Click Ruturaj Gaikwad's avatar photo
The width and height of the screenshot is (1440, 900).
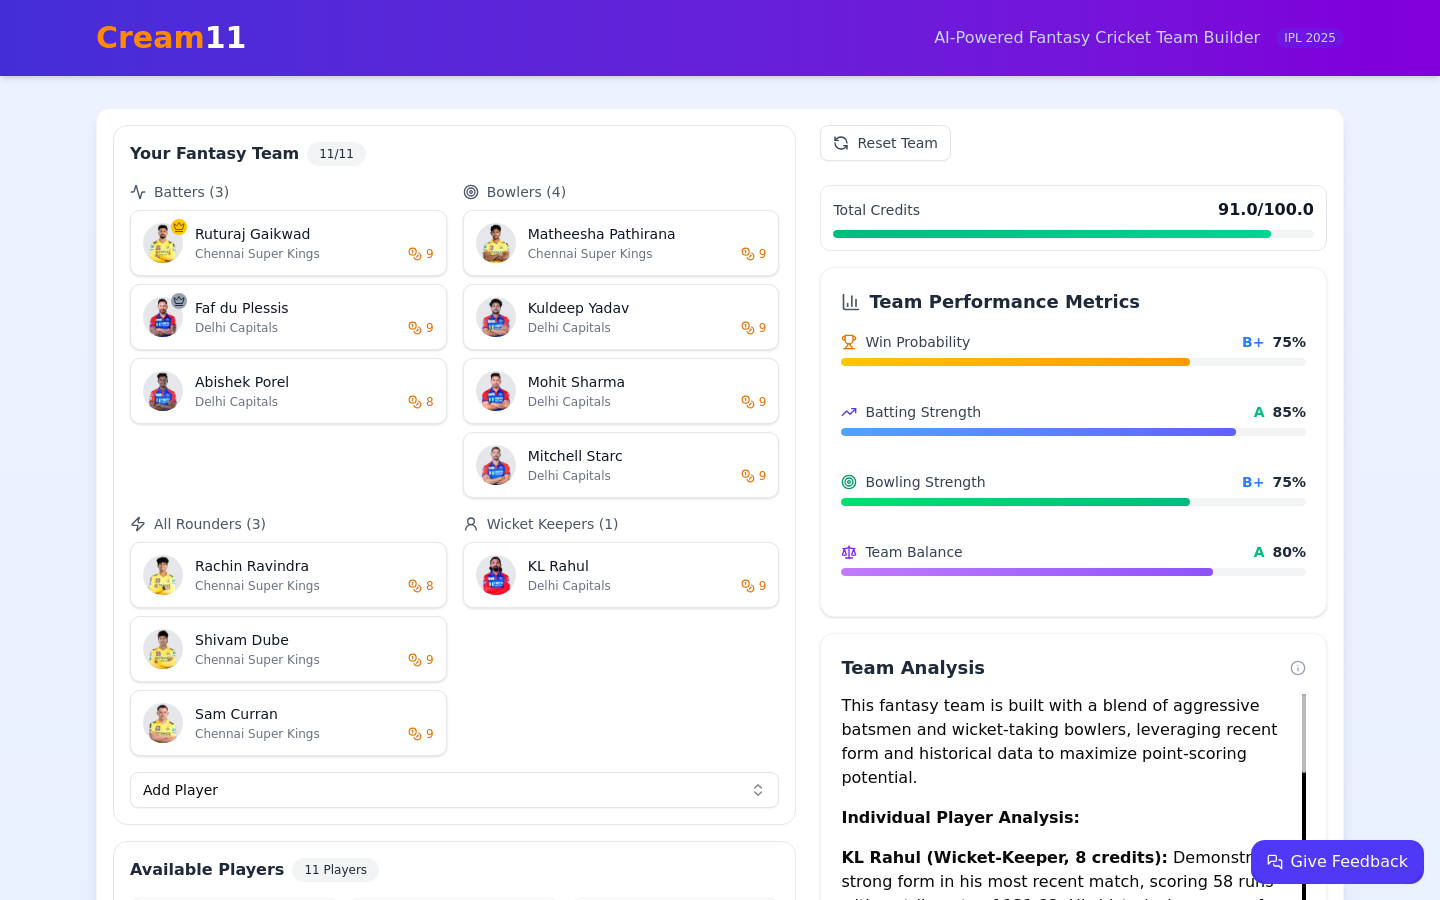163,243
